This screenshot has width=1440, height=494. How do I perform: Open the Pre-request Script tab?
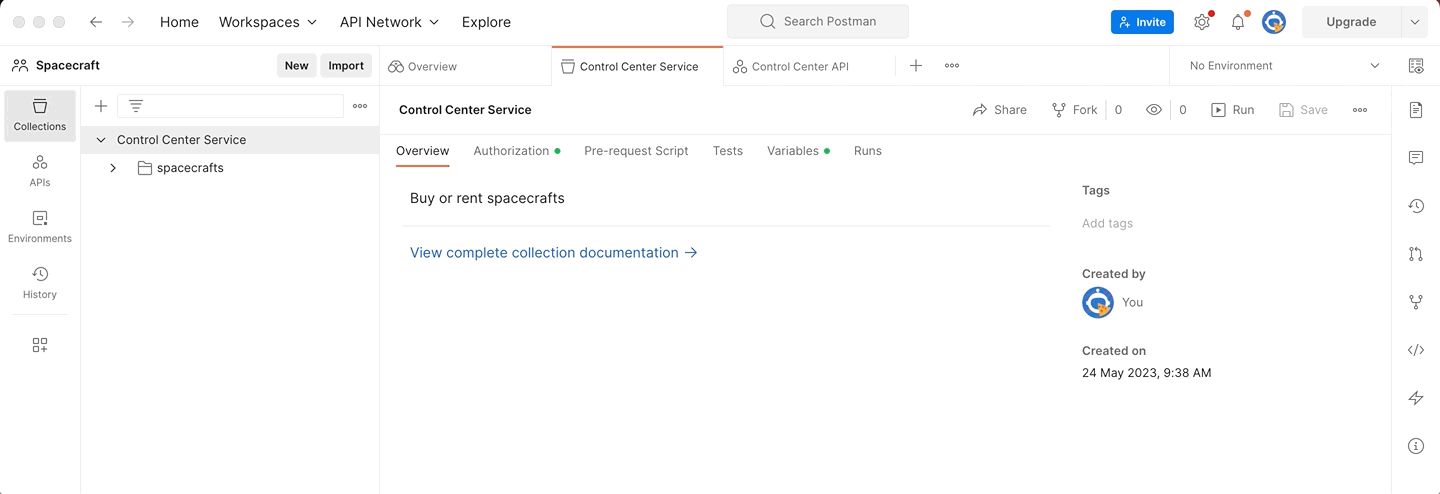(x=636, y=151)
